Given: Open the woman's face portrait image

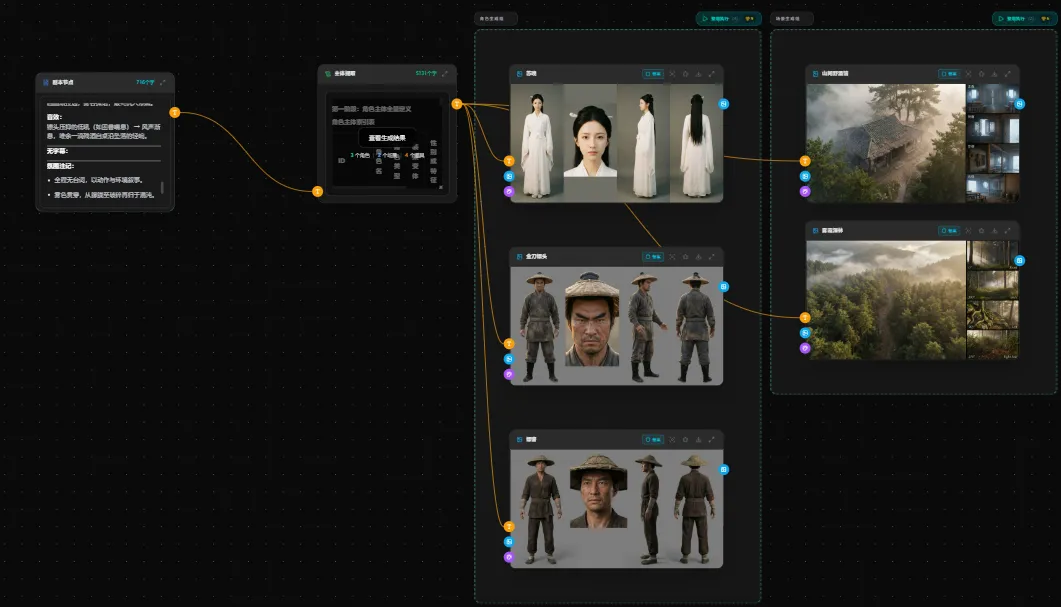Looking at the screenshot, I should [x=590, y=143].
